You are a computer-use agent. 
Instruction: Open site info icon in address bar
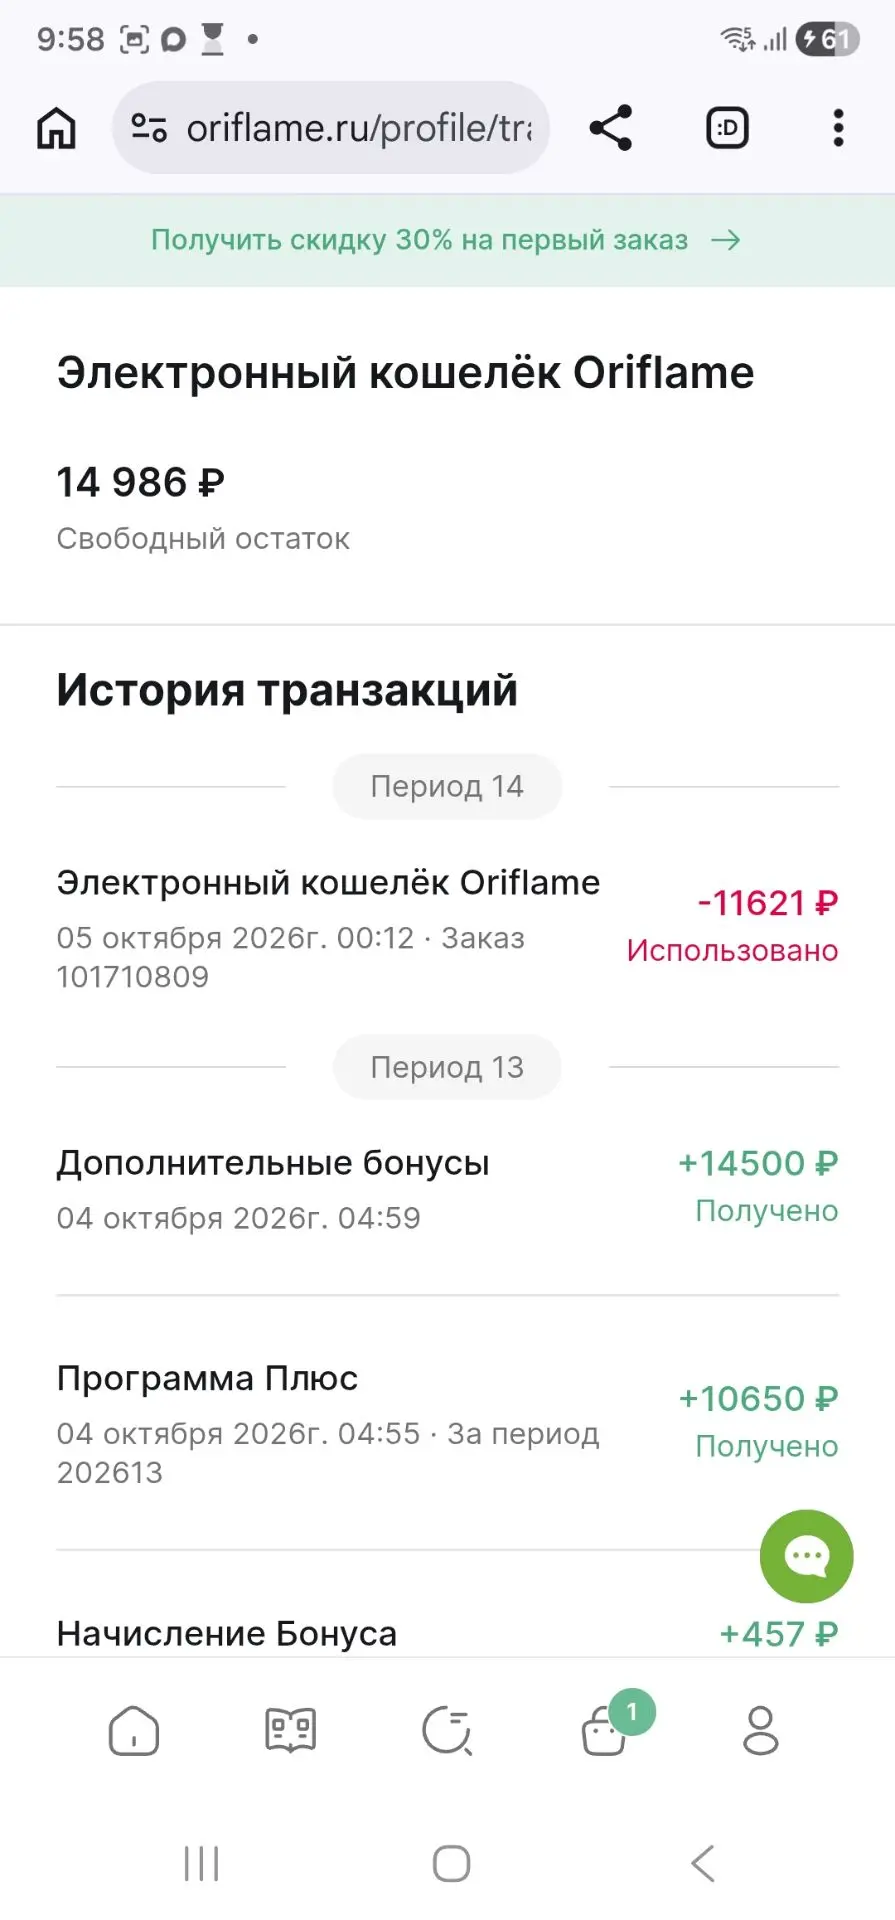pyautogui.click(x=149, y=128)
